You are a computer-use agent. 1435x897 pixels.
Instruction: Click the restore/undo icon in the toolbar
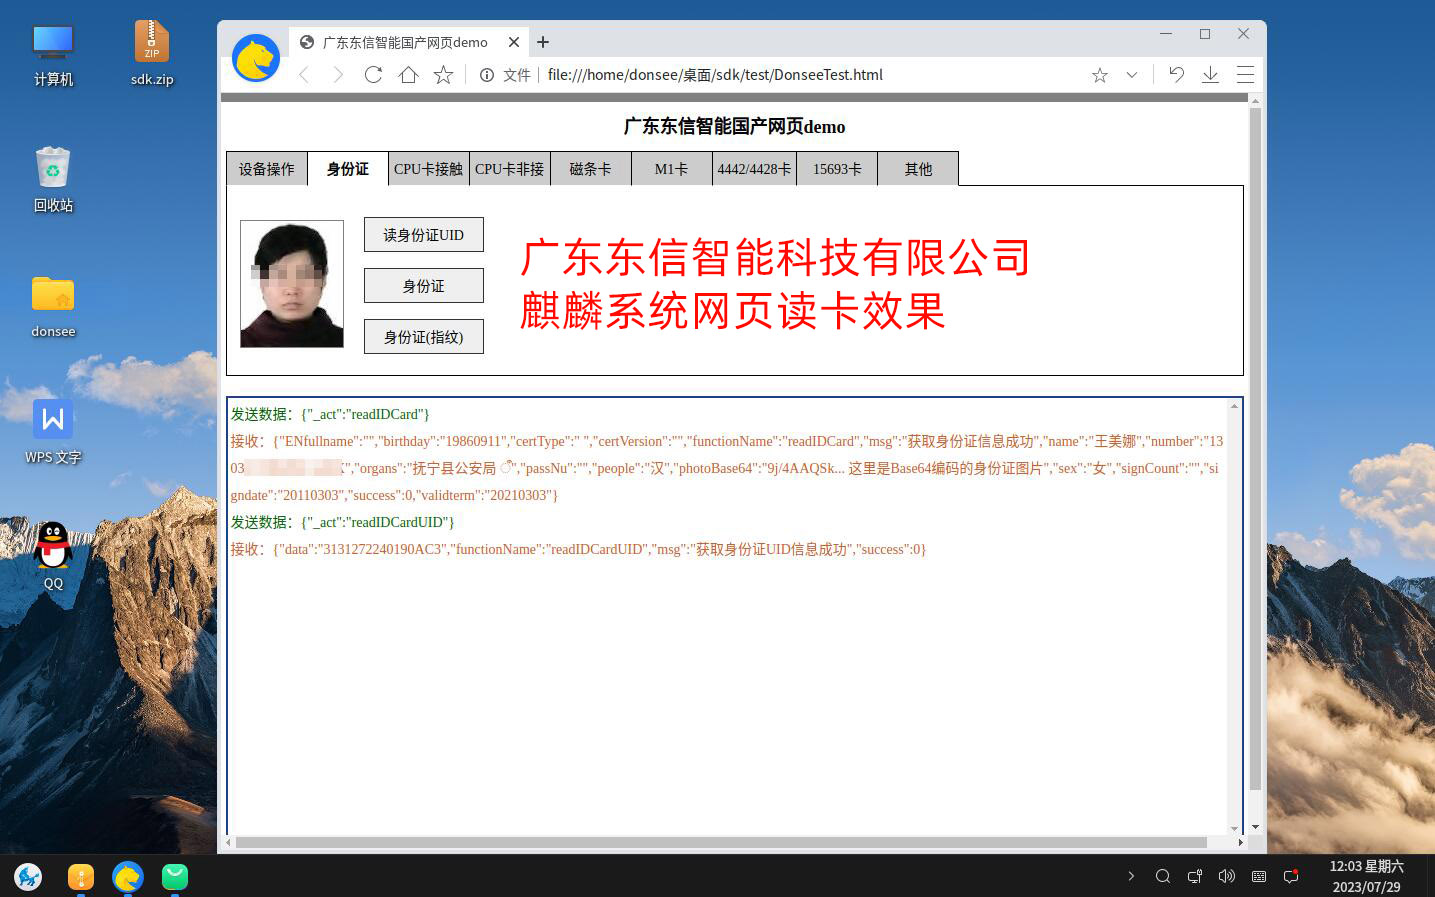point(1176,74)
